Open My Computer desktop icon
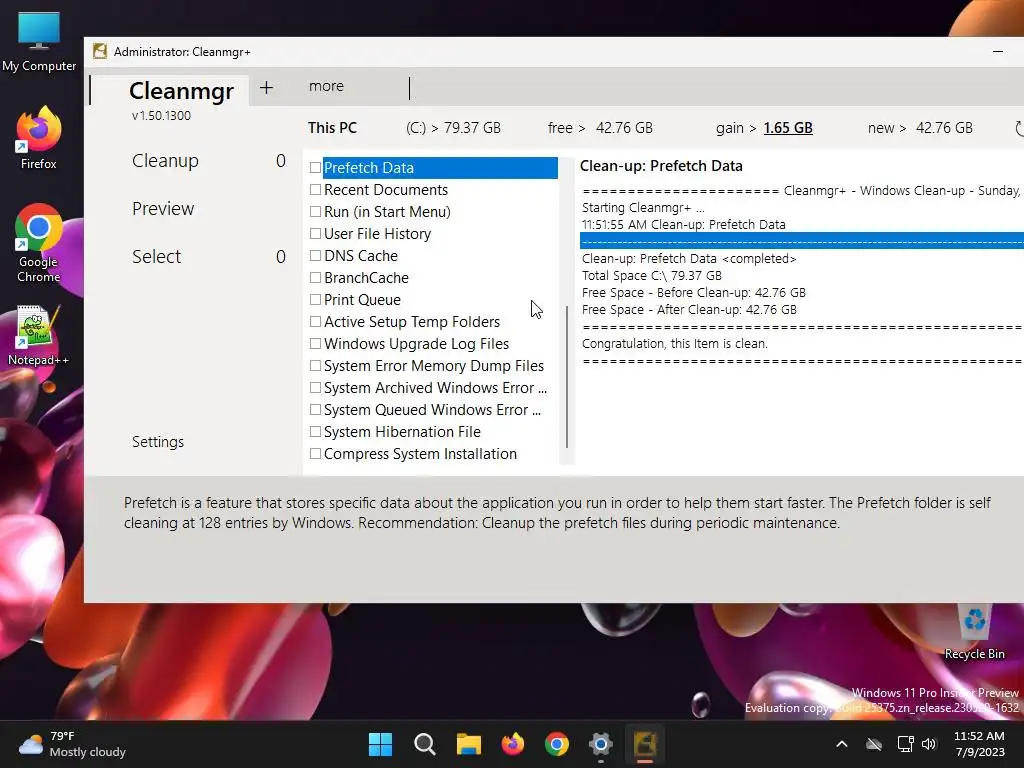This screenshot has height=768, width=1024. tap(39, 40)
